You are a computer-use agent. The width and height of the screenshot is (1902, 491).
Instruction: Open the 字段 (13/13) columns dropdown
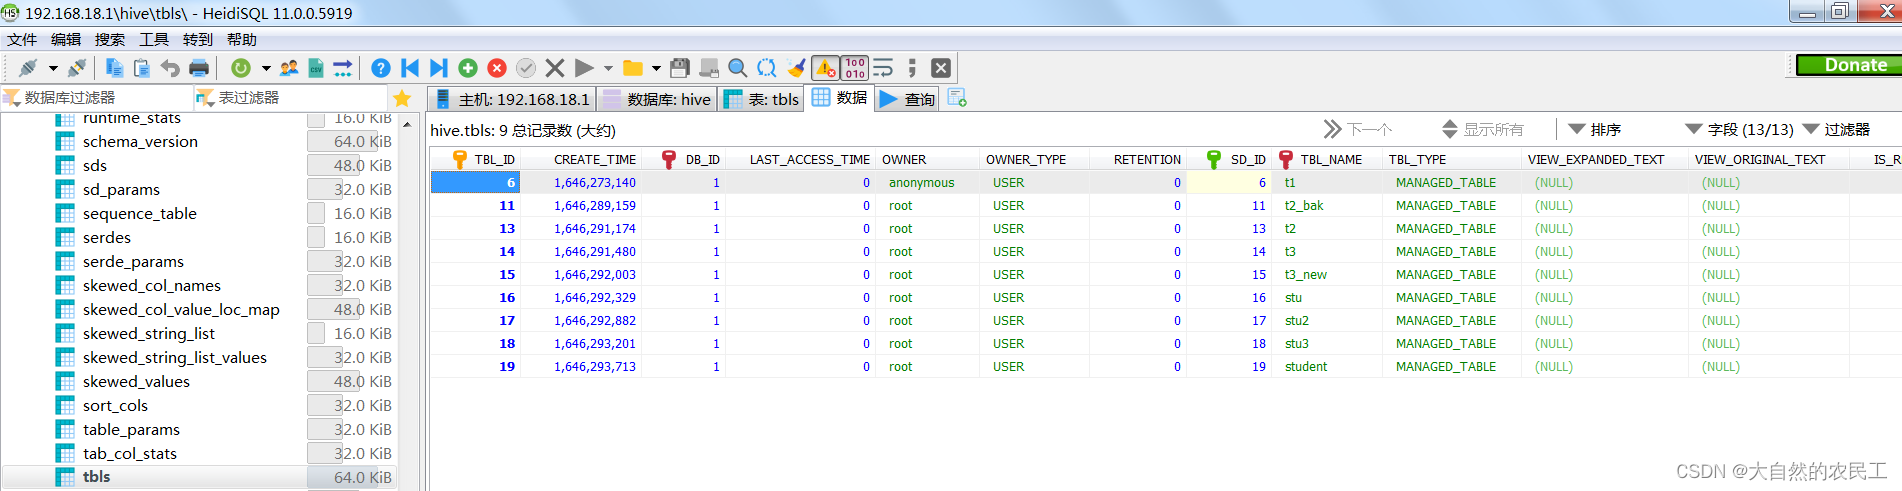[1739, 130]
